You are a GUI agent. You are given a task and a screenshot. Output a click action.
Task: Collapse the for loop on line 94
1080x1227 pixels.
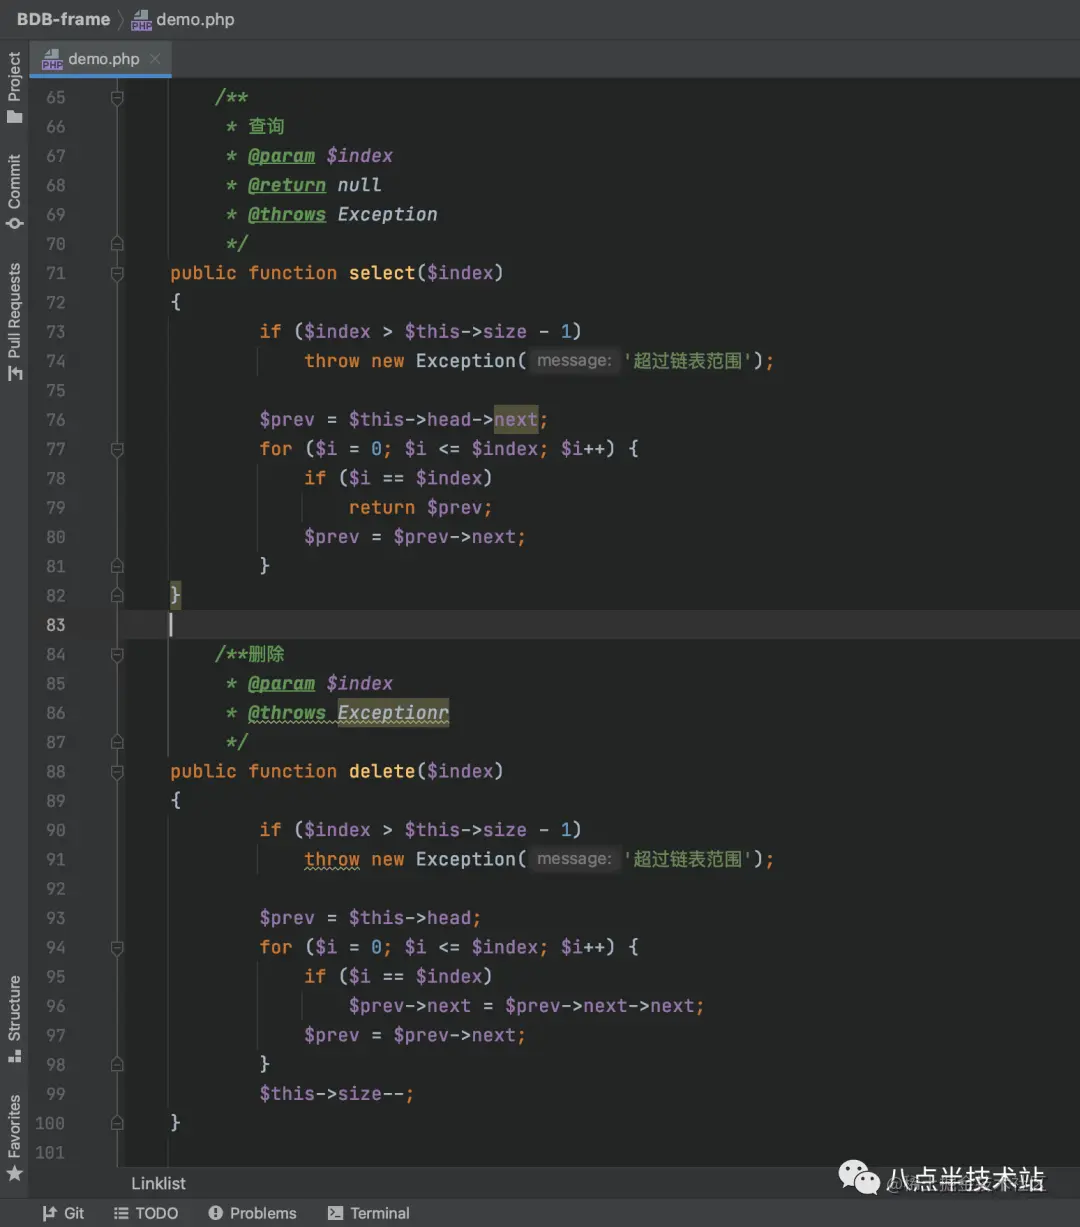(x=117, y=947)
